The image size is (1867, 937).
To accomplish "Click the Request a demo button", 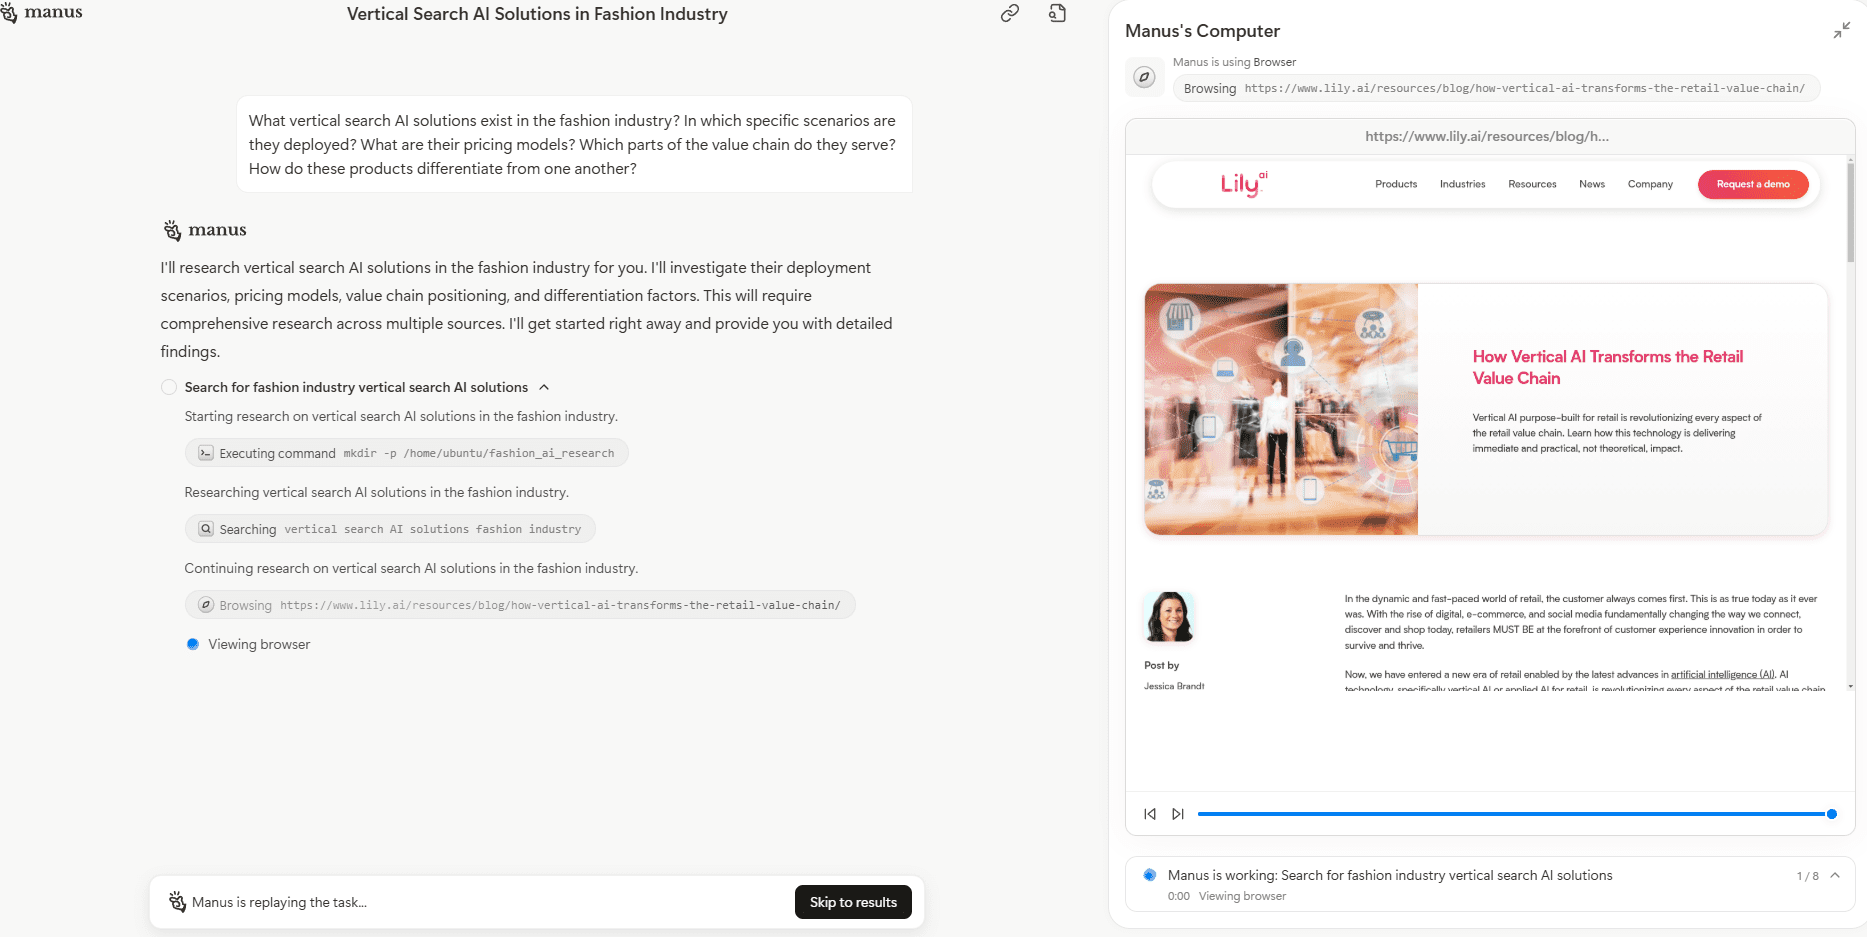I will 1753,184.
